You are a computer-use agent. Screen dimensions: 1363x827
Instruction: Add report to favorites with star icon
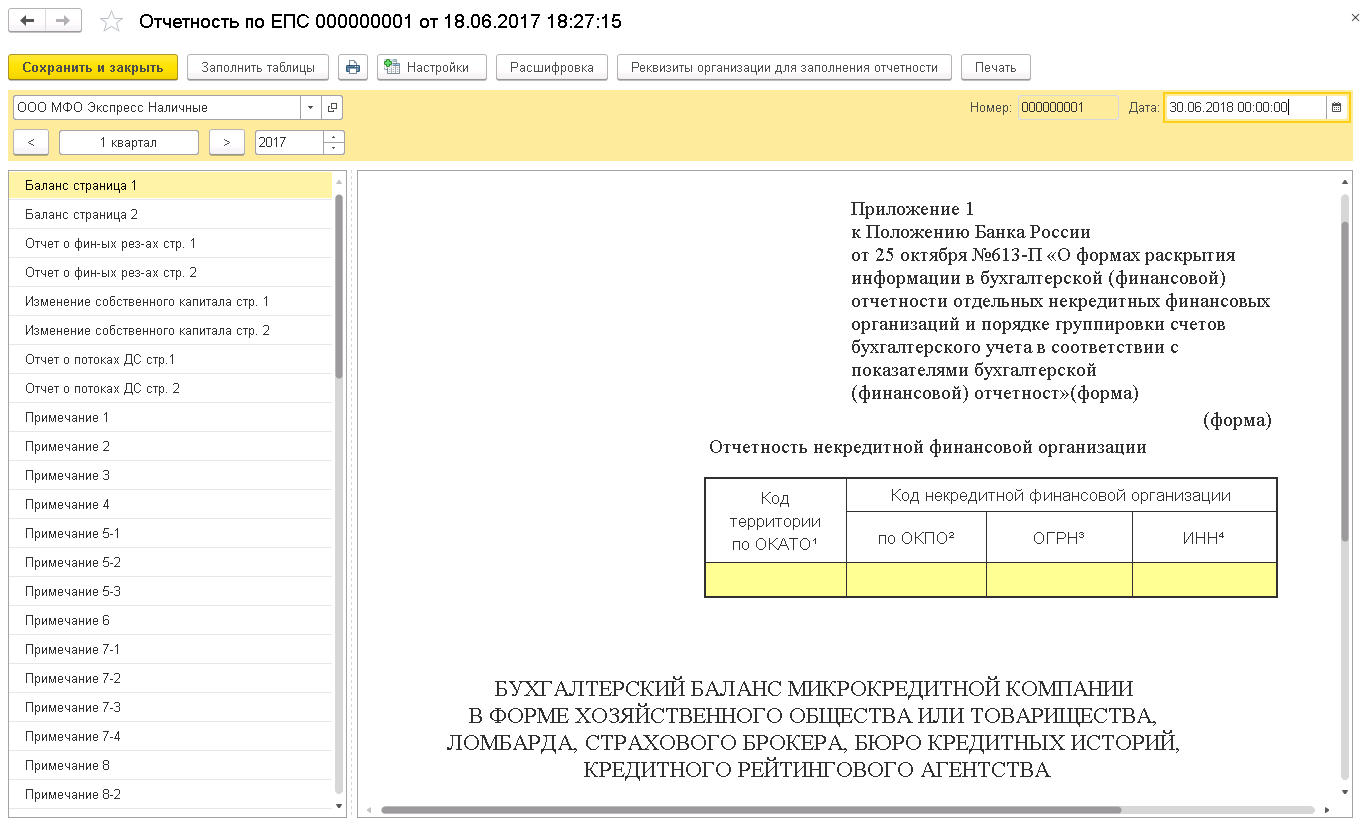112,21
